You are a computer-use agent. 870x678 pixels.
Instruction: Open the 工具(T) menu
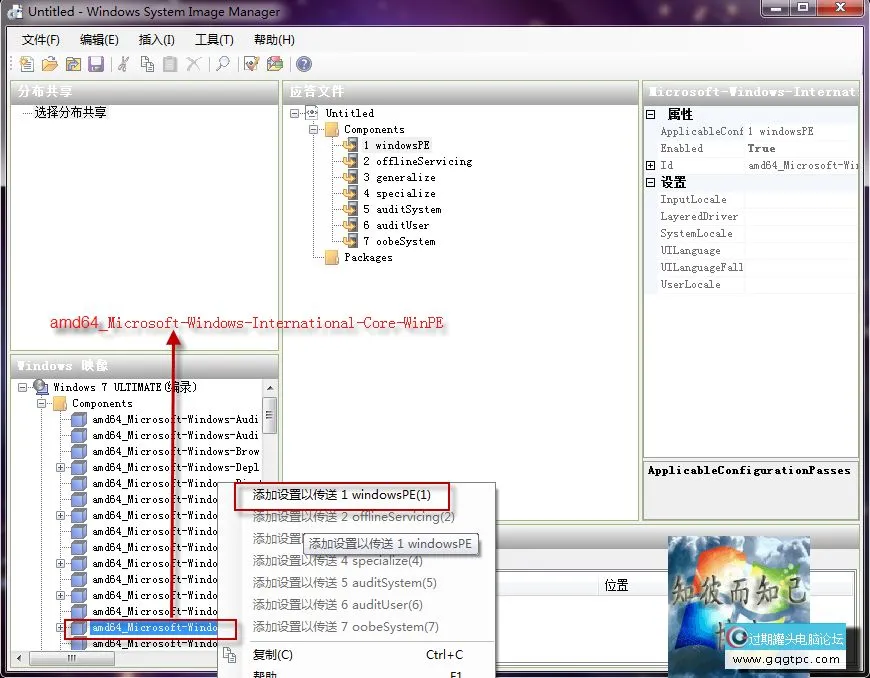pos(214,40)
